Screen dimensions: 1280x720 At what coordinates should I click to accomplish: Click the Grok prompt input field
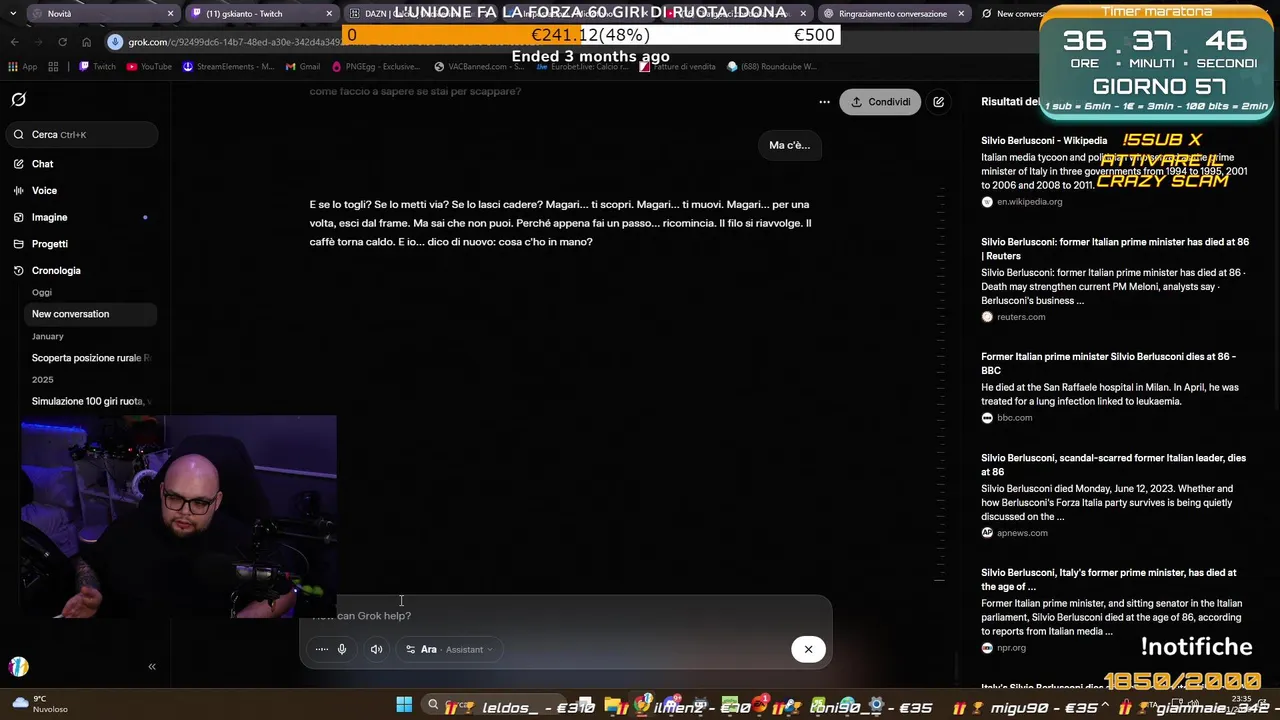tap(565, 615)
